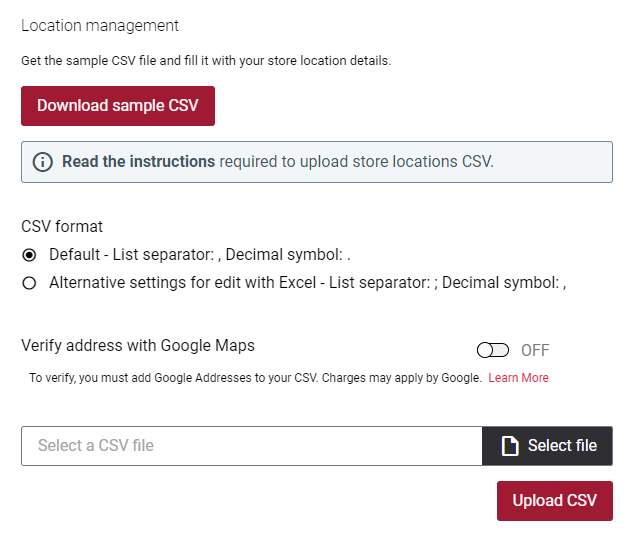This screenshot has height=538, width=633.
Task: Click the document icon on Select file
Action: (510, 446)
